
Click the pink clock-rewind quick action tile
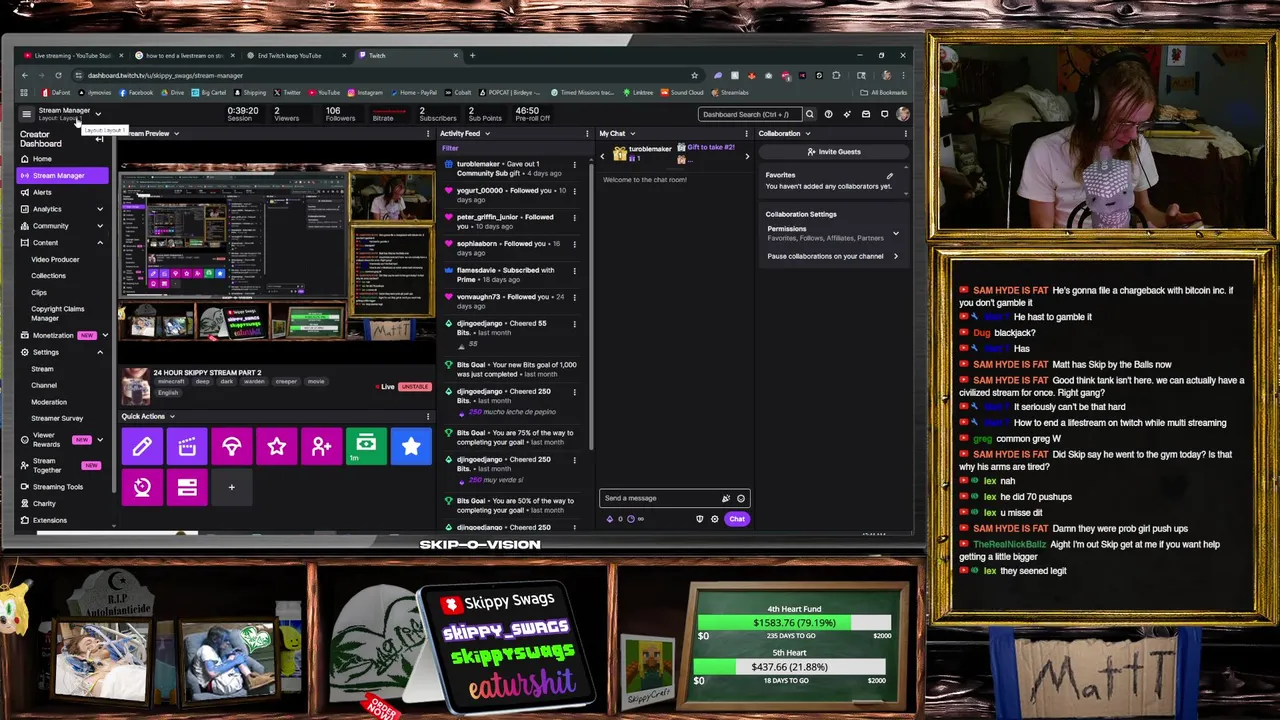tap(142, 487)
